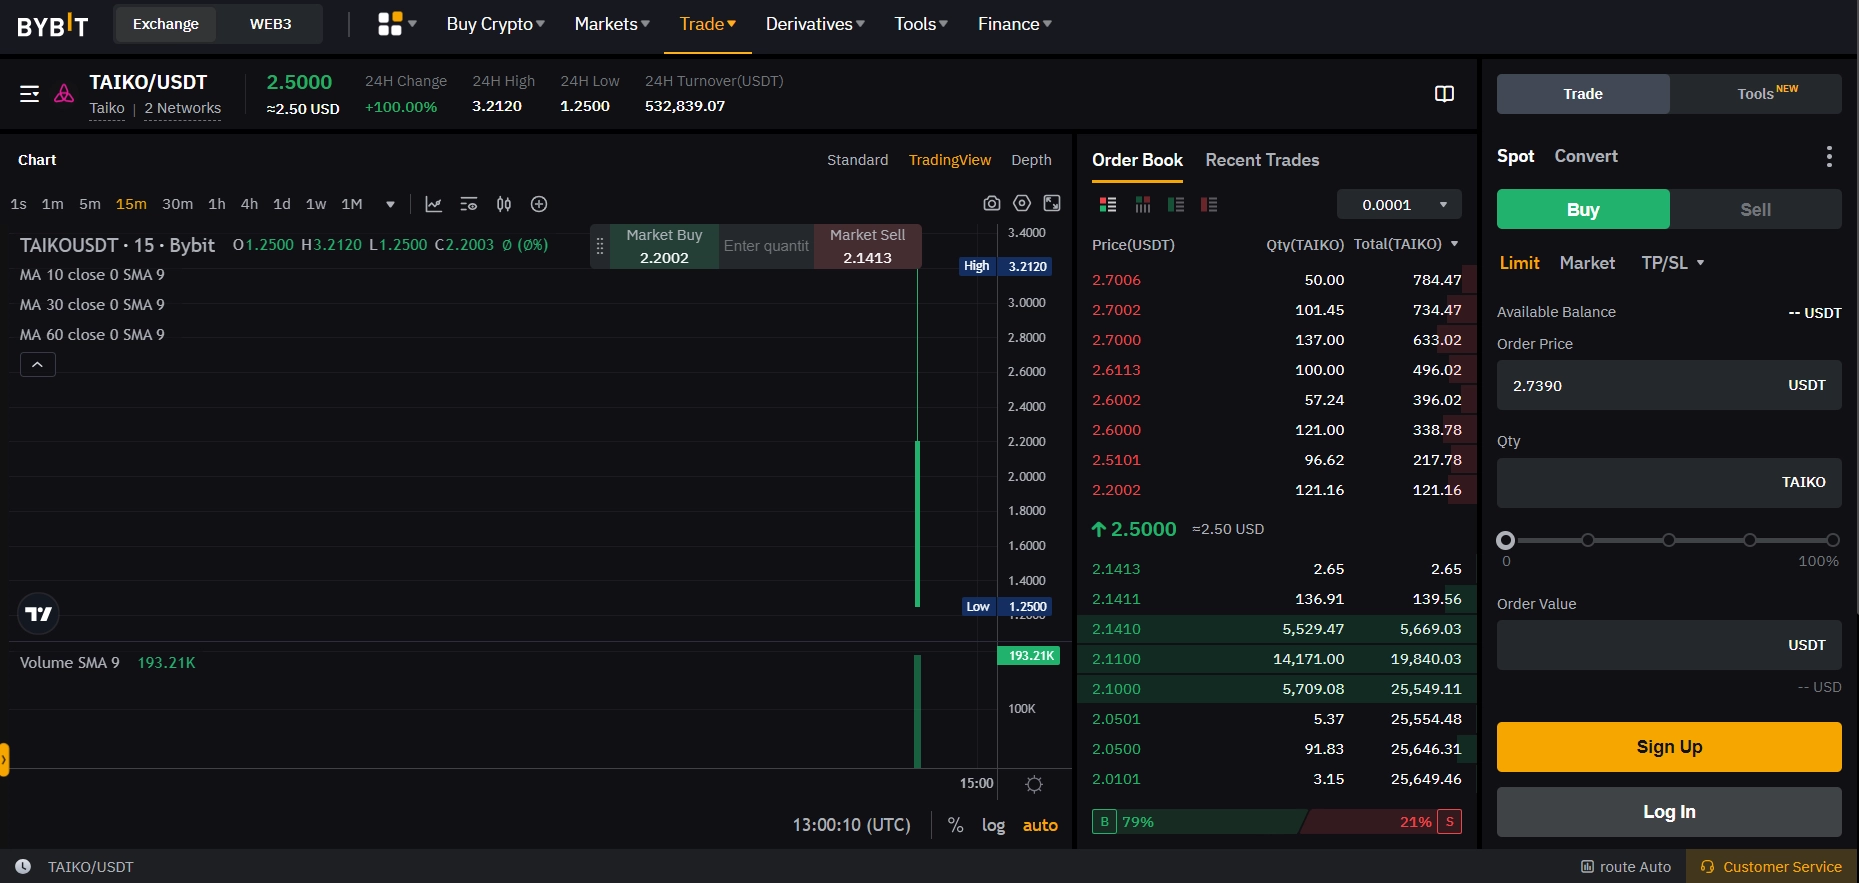Switch to Recent Trades tab
1859x883 pixels.
tap(1262, 160)
